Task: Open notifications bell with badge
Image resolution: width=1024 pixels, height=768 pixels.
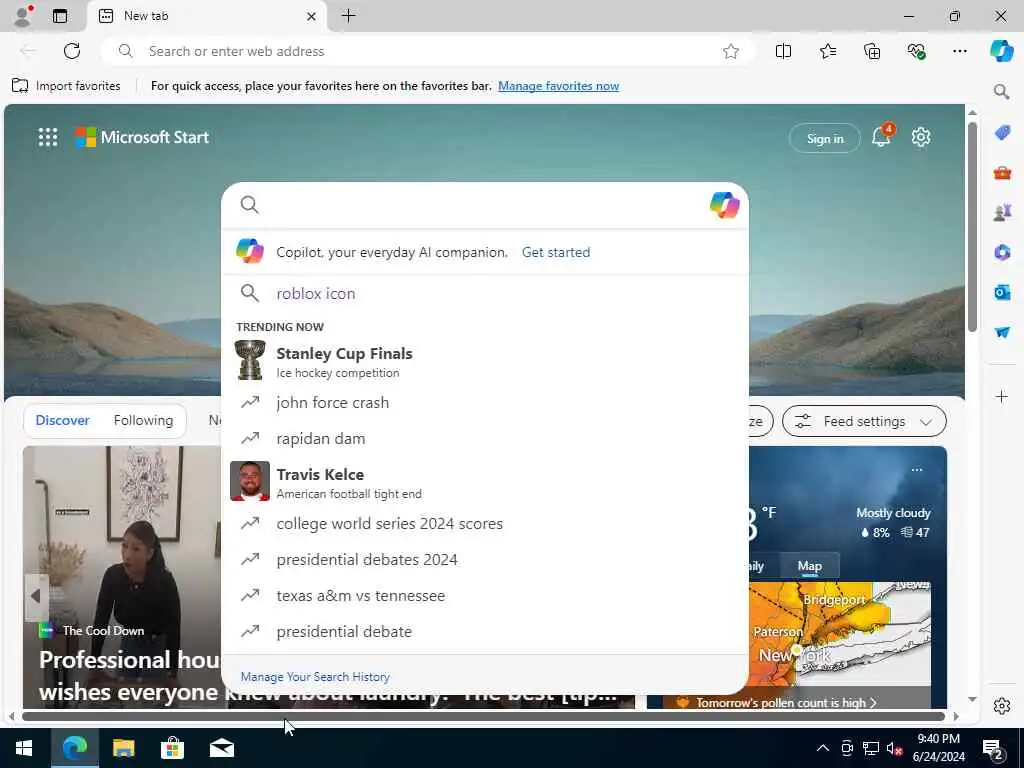Action: point(882,136)
